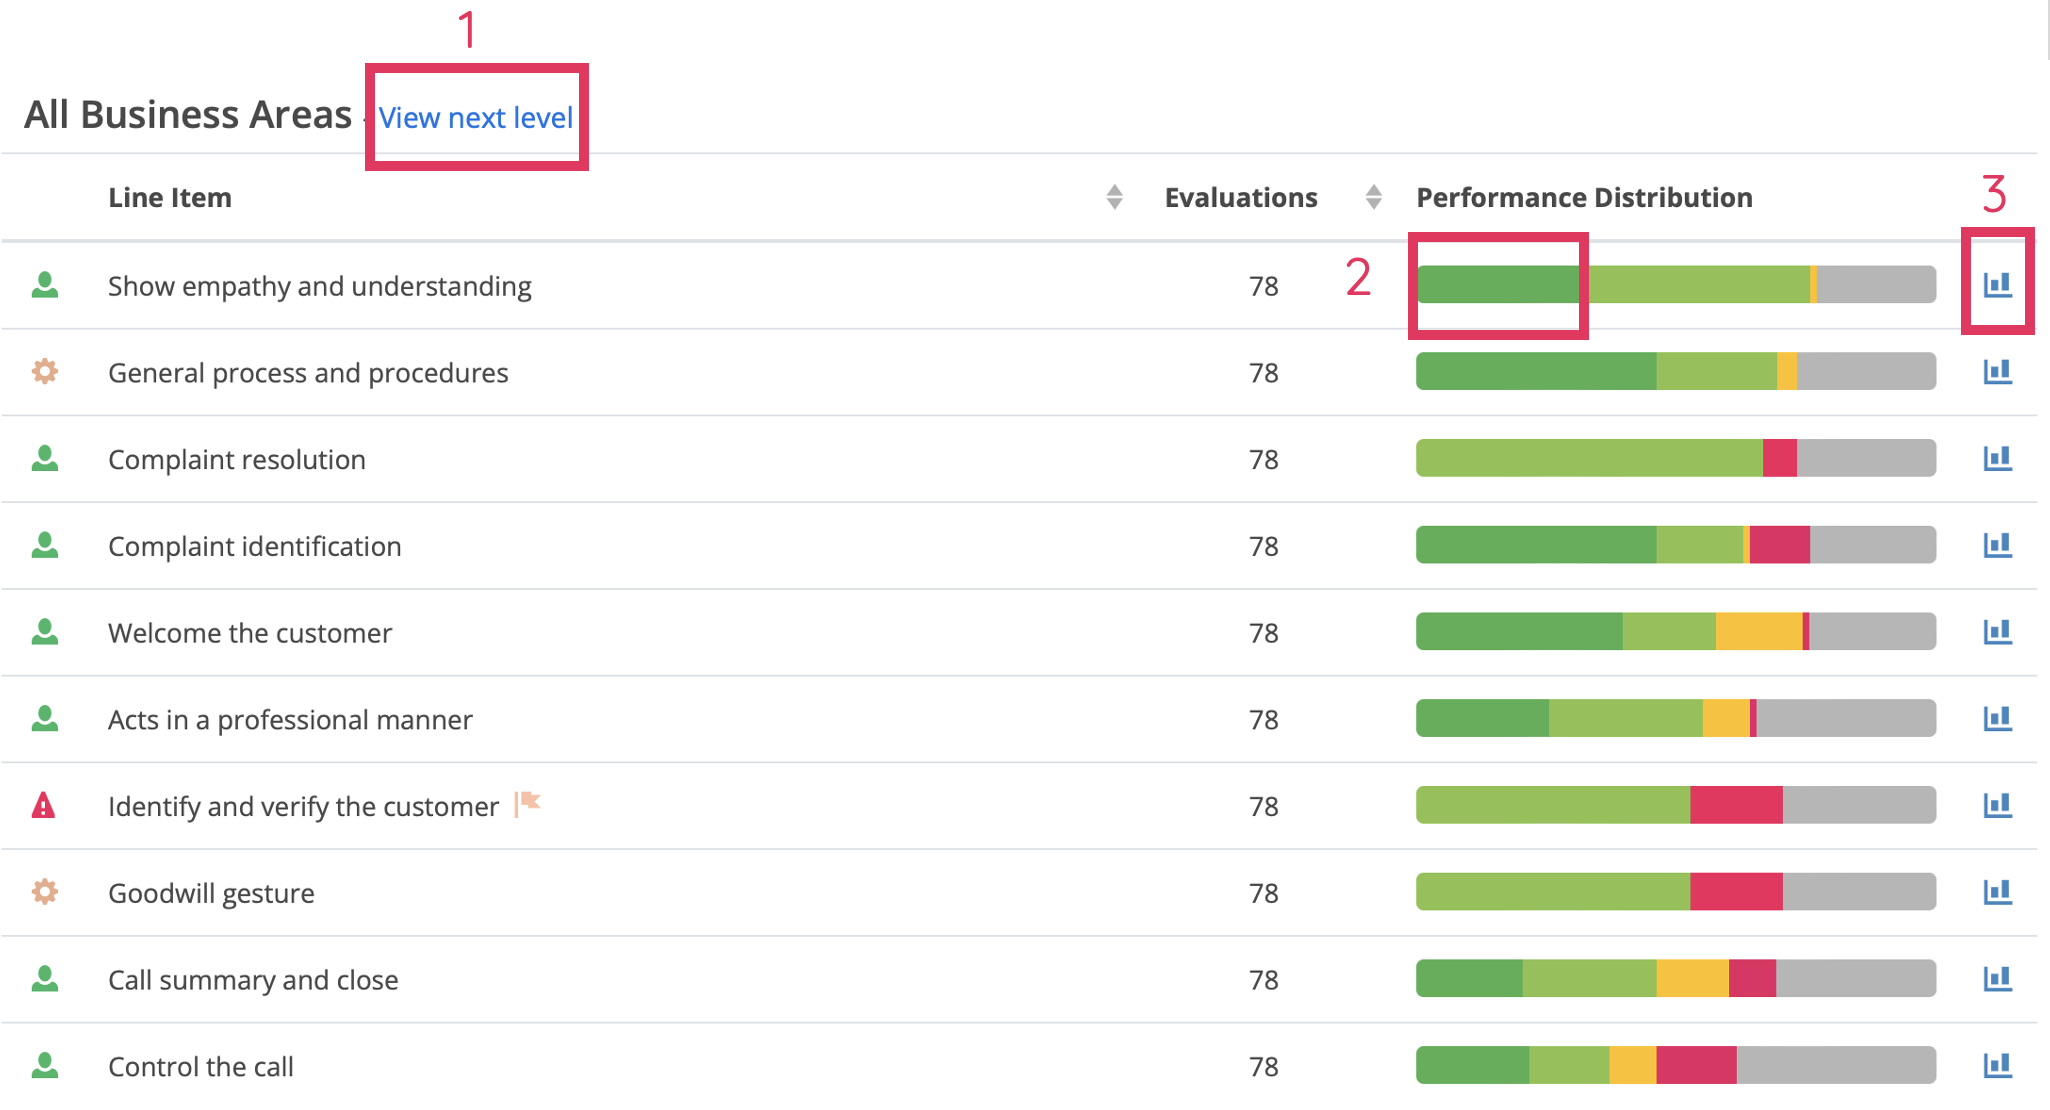
Task: Click the Line Item column header text
Action: (170, 197)
